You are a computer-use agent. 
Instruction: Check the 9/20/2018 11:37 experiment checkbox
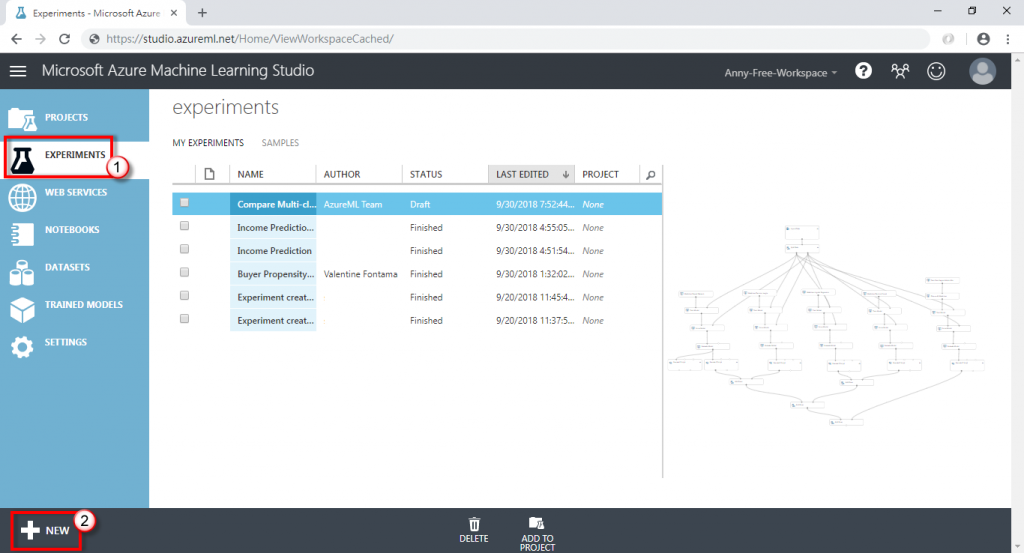[184, 319]
